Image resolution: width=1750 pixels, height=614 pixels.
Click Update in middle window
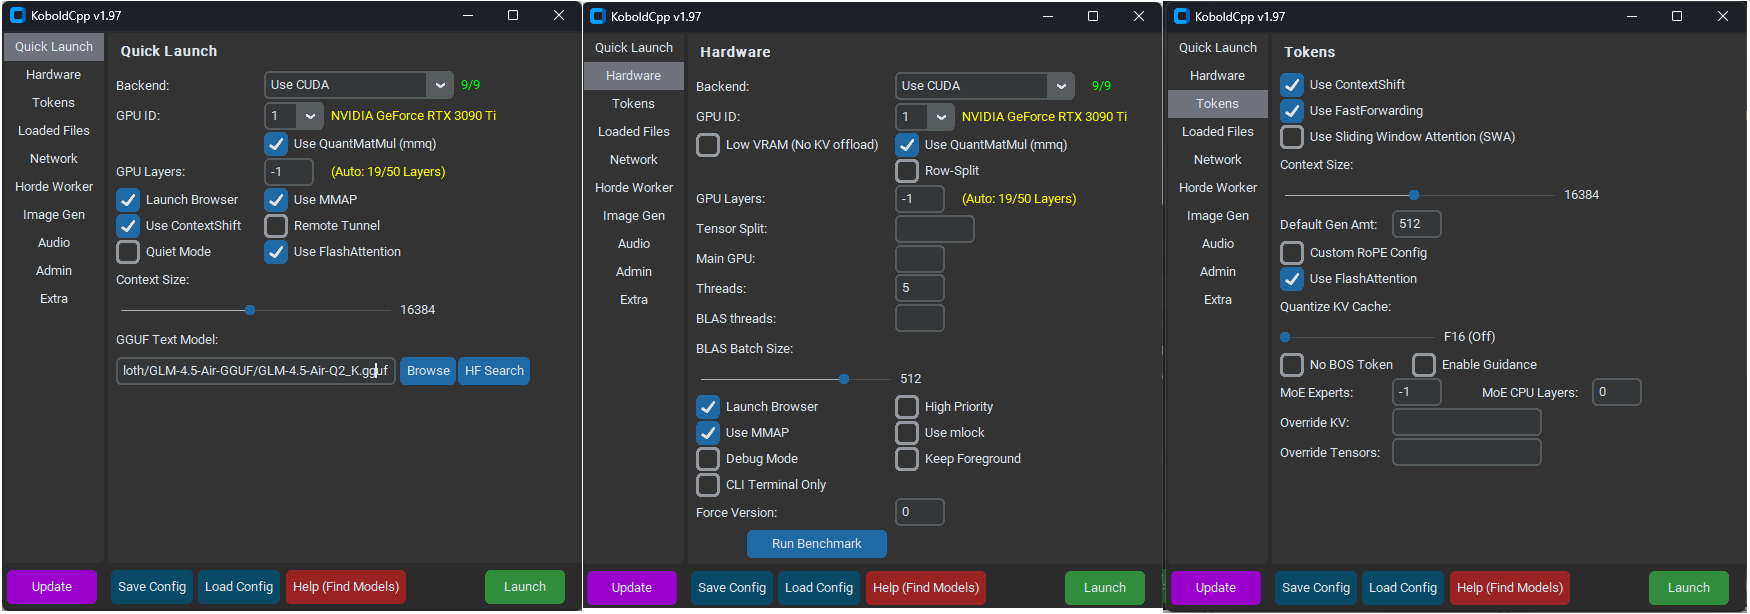click(632, 588)
